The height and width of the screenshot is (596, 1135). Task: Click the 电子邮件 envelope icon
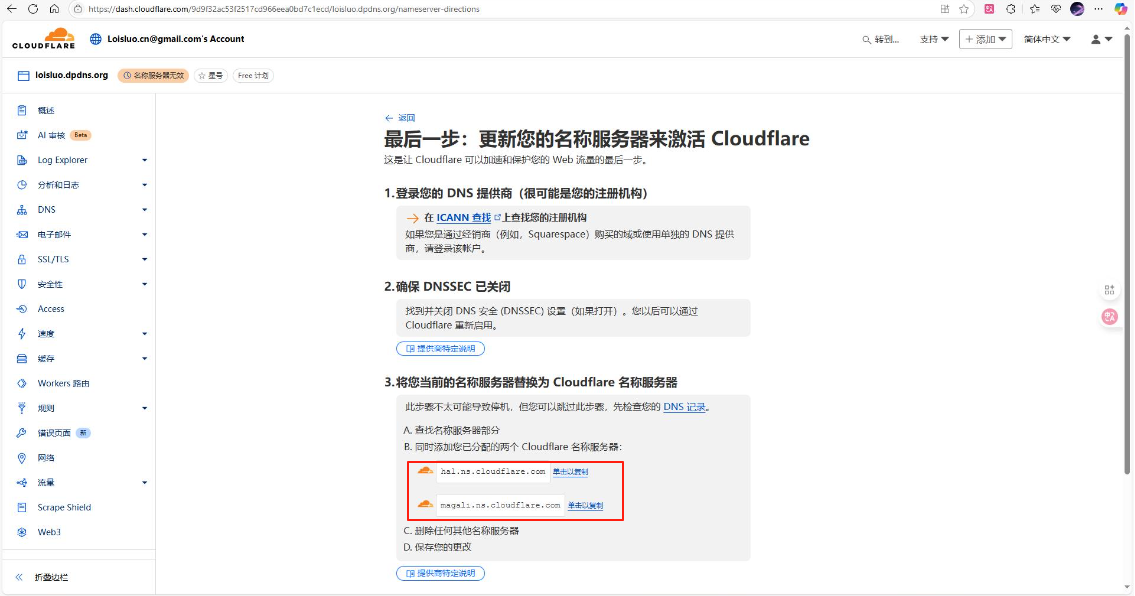[x=22, y=235]
